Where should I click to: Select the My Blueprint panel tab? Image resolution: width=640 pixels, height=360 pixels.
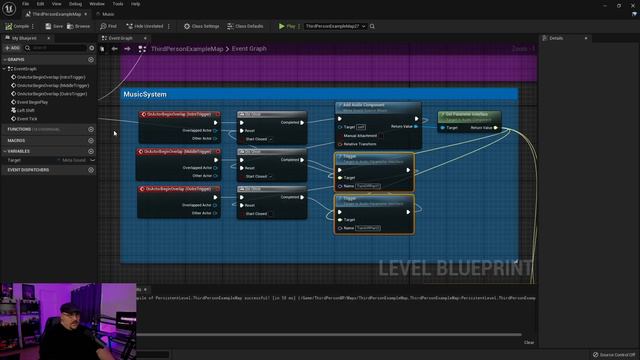24,38
